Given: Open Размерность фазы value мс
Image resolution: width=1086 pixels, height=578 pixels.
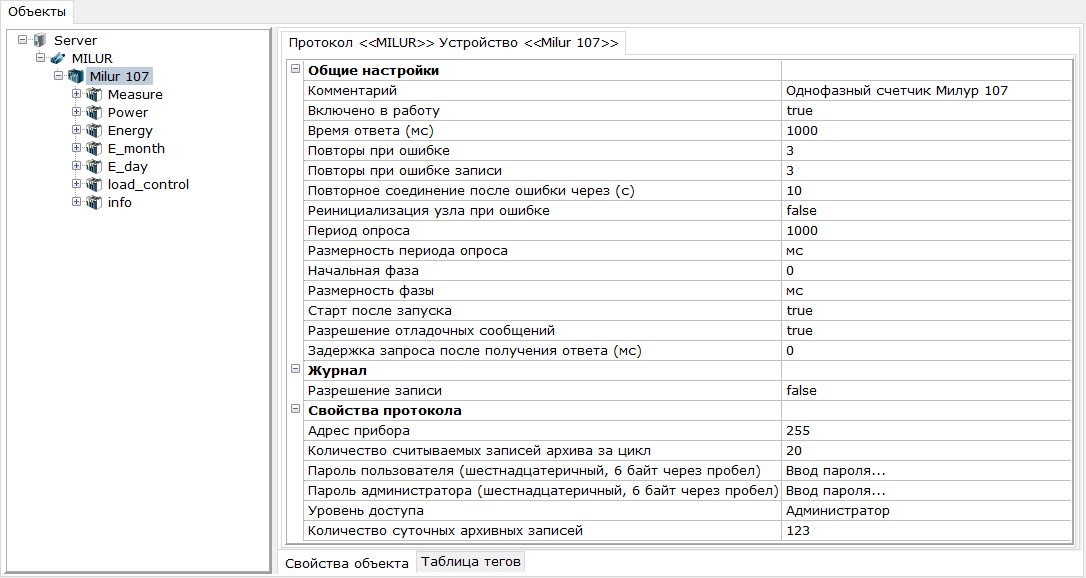Looking at the screenshot, I should (926, 291).
